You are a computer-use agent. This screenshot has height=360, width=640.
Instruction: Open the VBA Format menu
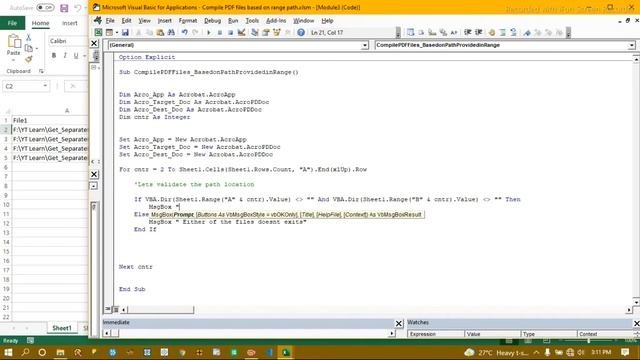click(x=188, y=20)
